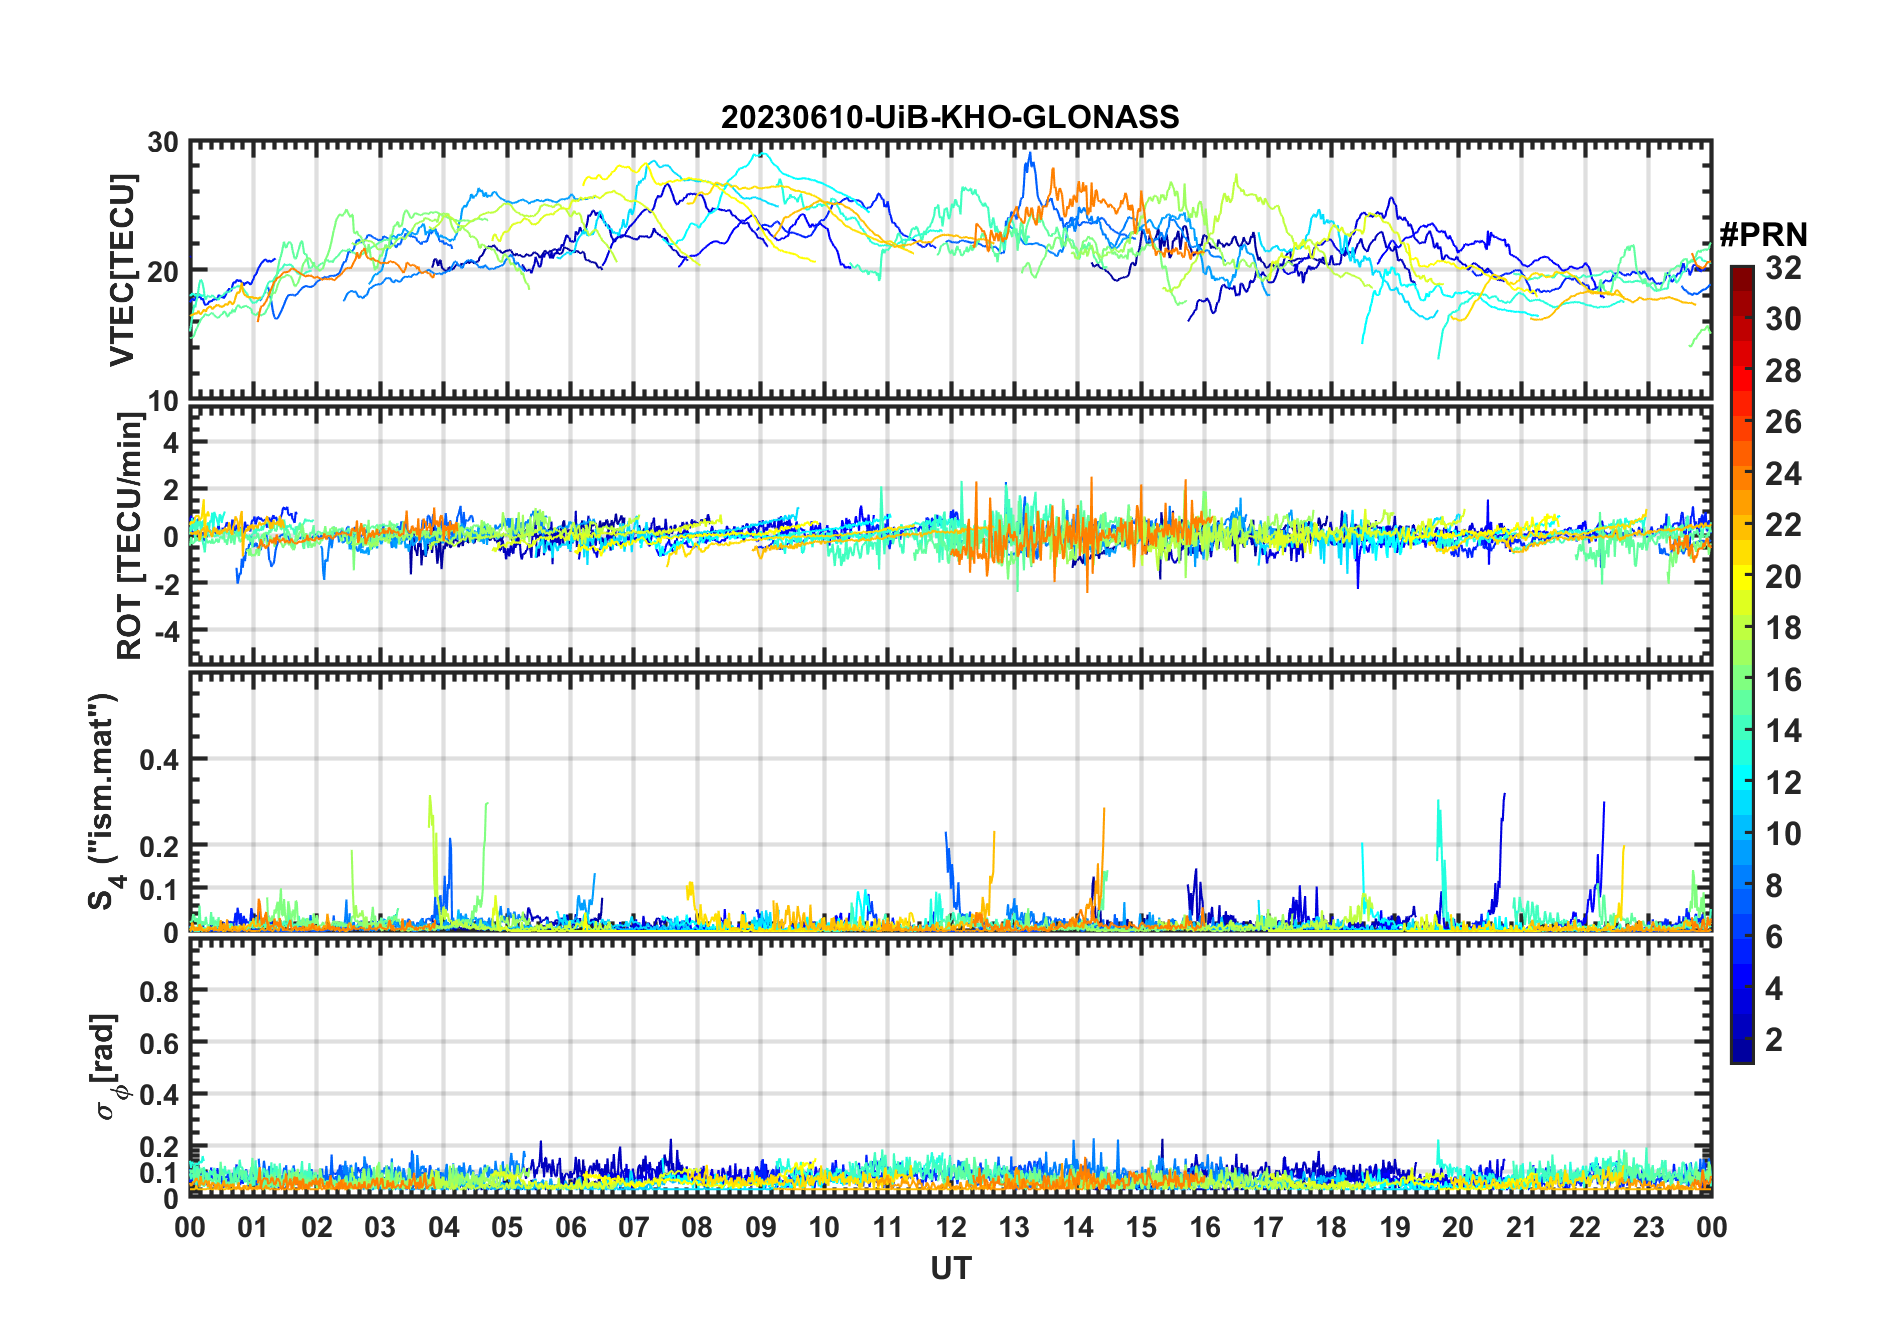Click the -2 tick on the ROT axis
This screenshot has height=1330, width=1902.
[x=168, y=584]
